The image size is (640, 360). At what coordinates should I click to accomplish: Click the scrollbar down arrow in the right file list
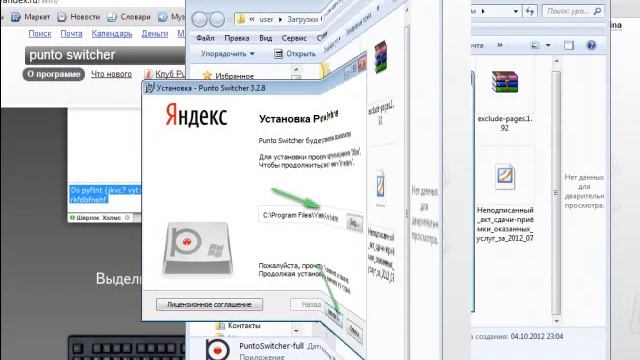point(556,321)
